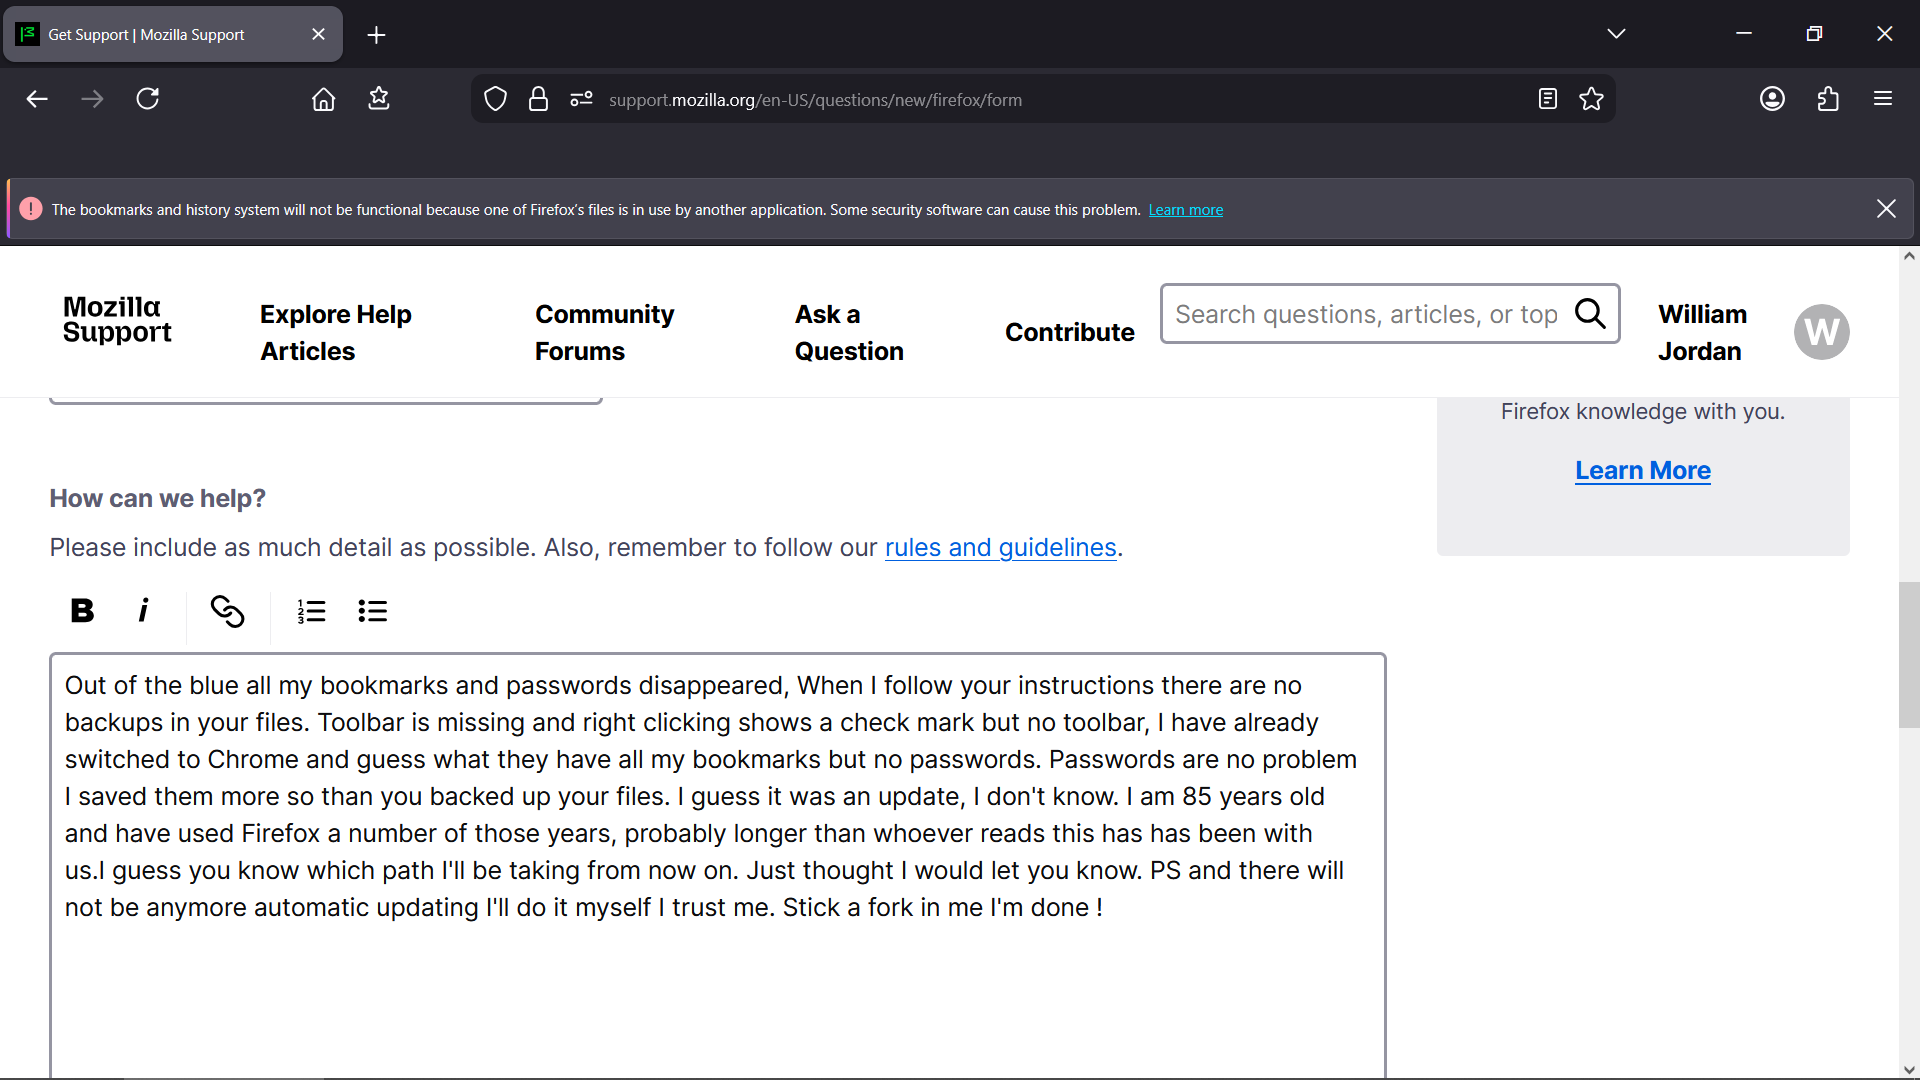The height and width of the screenshot is (1080, 1920).
Task: Expand the list all tabs dropdown
Action: point(1616,34)
